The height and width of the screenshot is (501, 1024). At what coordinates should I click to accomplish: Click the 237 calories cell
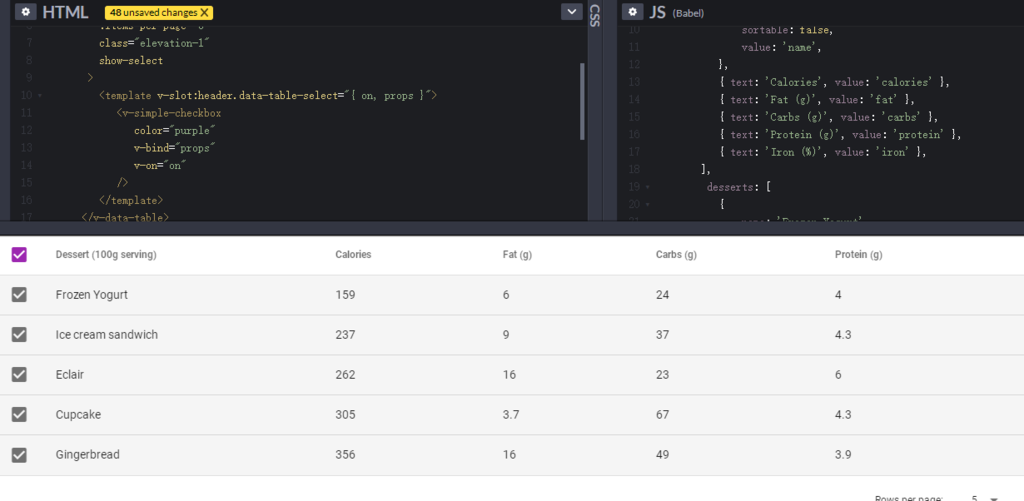click(345, 334)
